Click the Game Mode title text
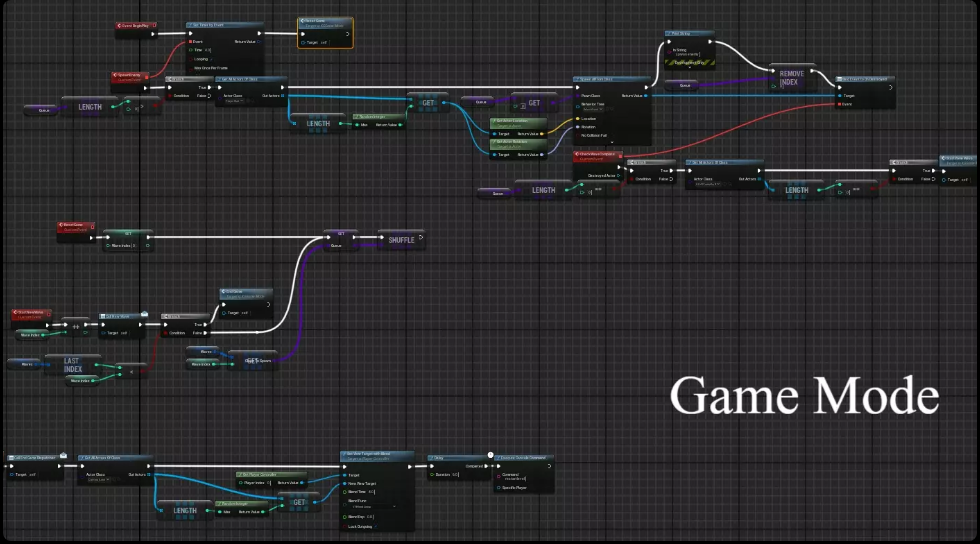This screenshot has height=544, width=980. point(804,395)
